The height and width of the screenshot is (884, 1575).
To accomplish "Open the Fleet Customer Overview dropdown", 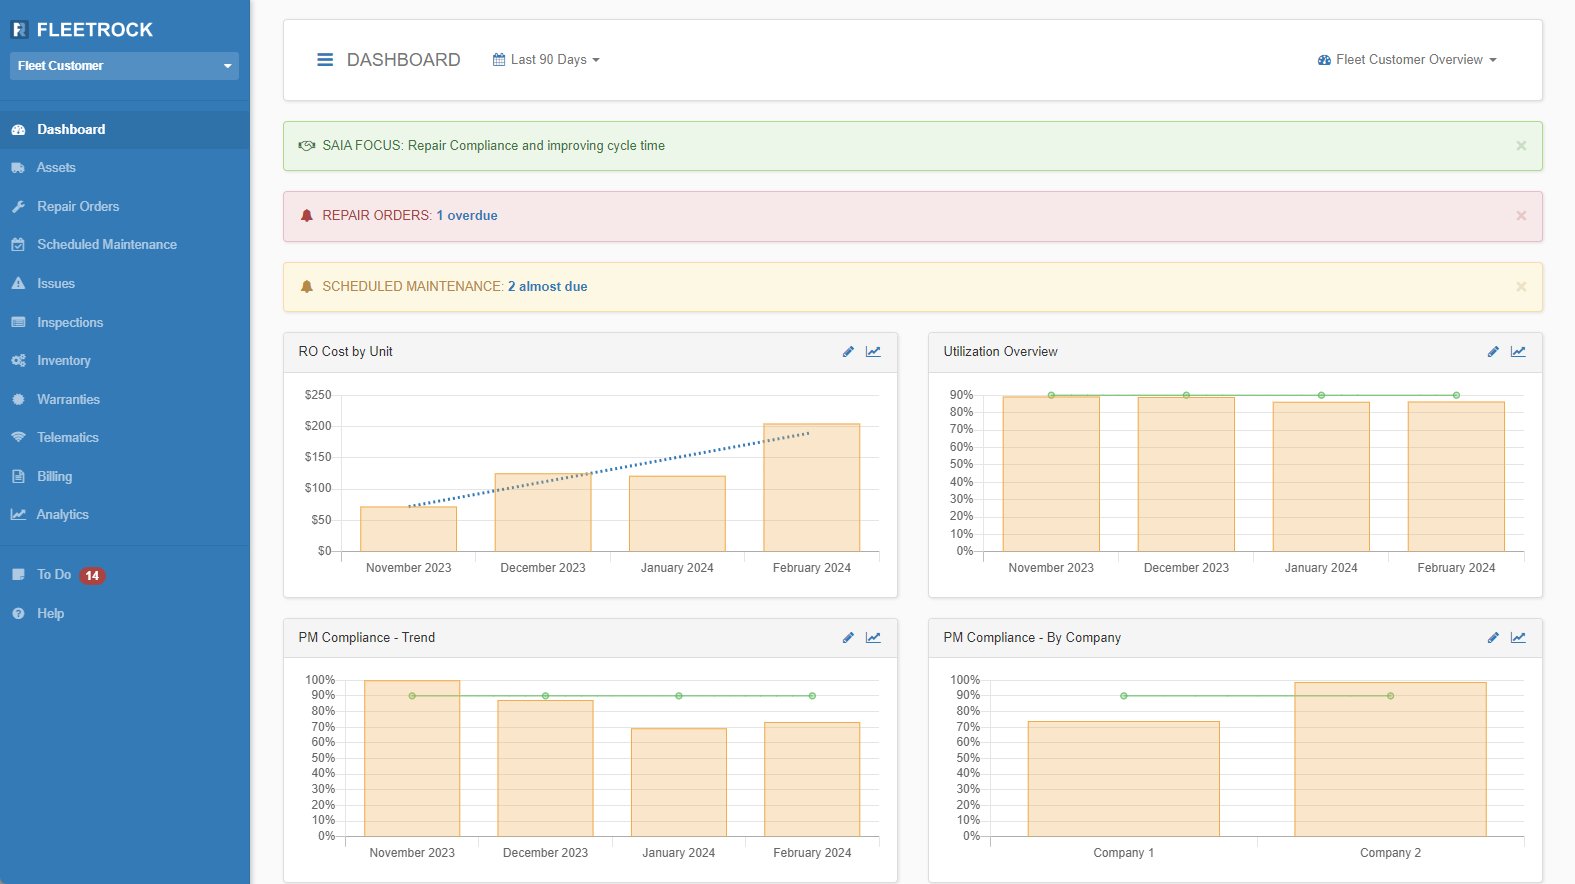I will [1407, 60].
